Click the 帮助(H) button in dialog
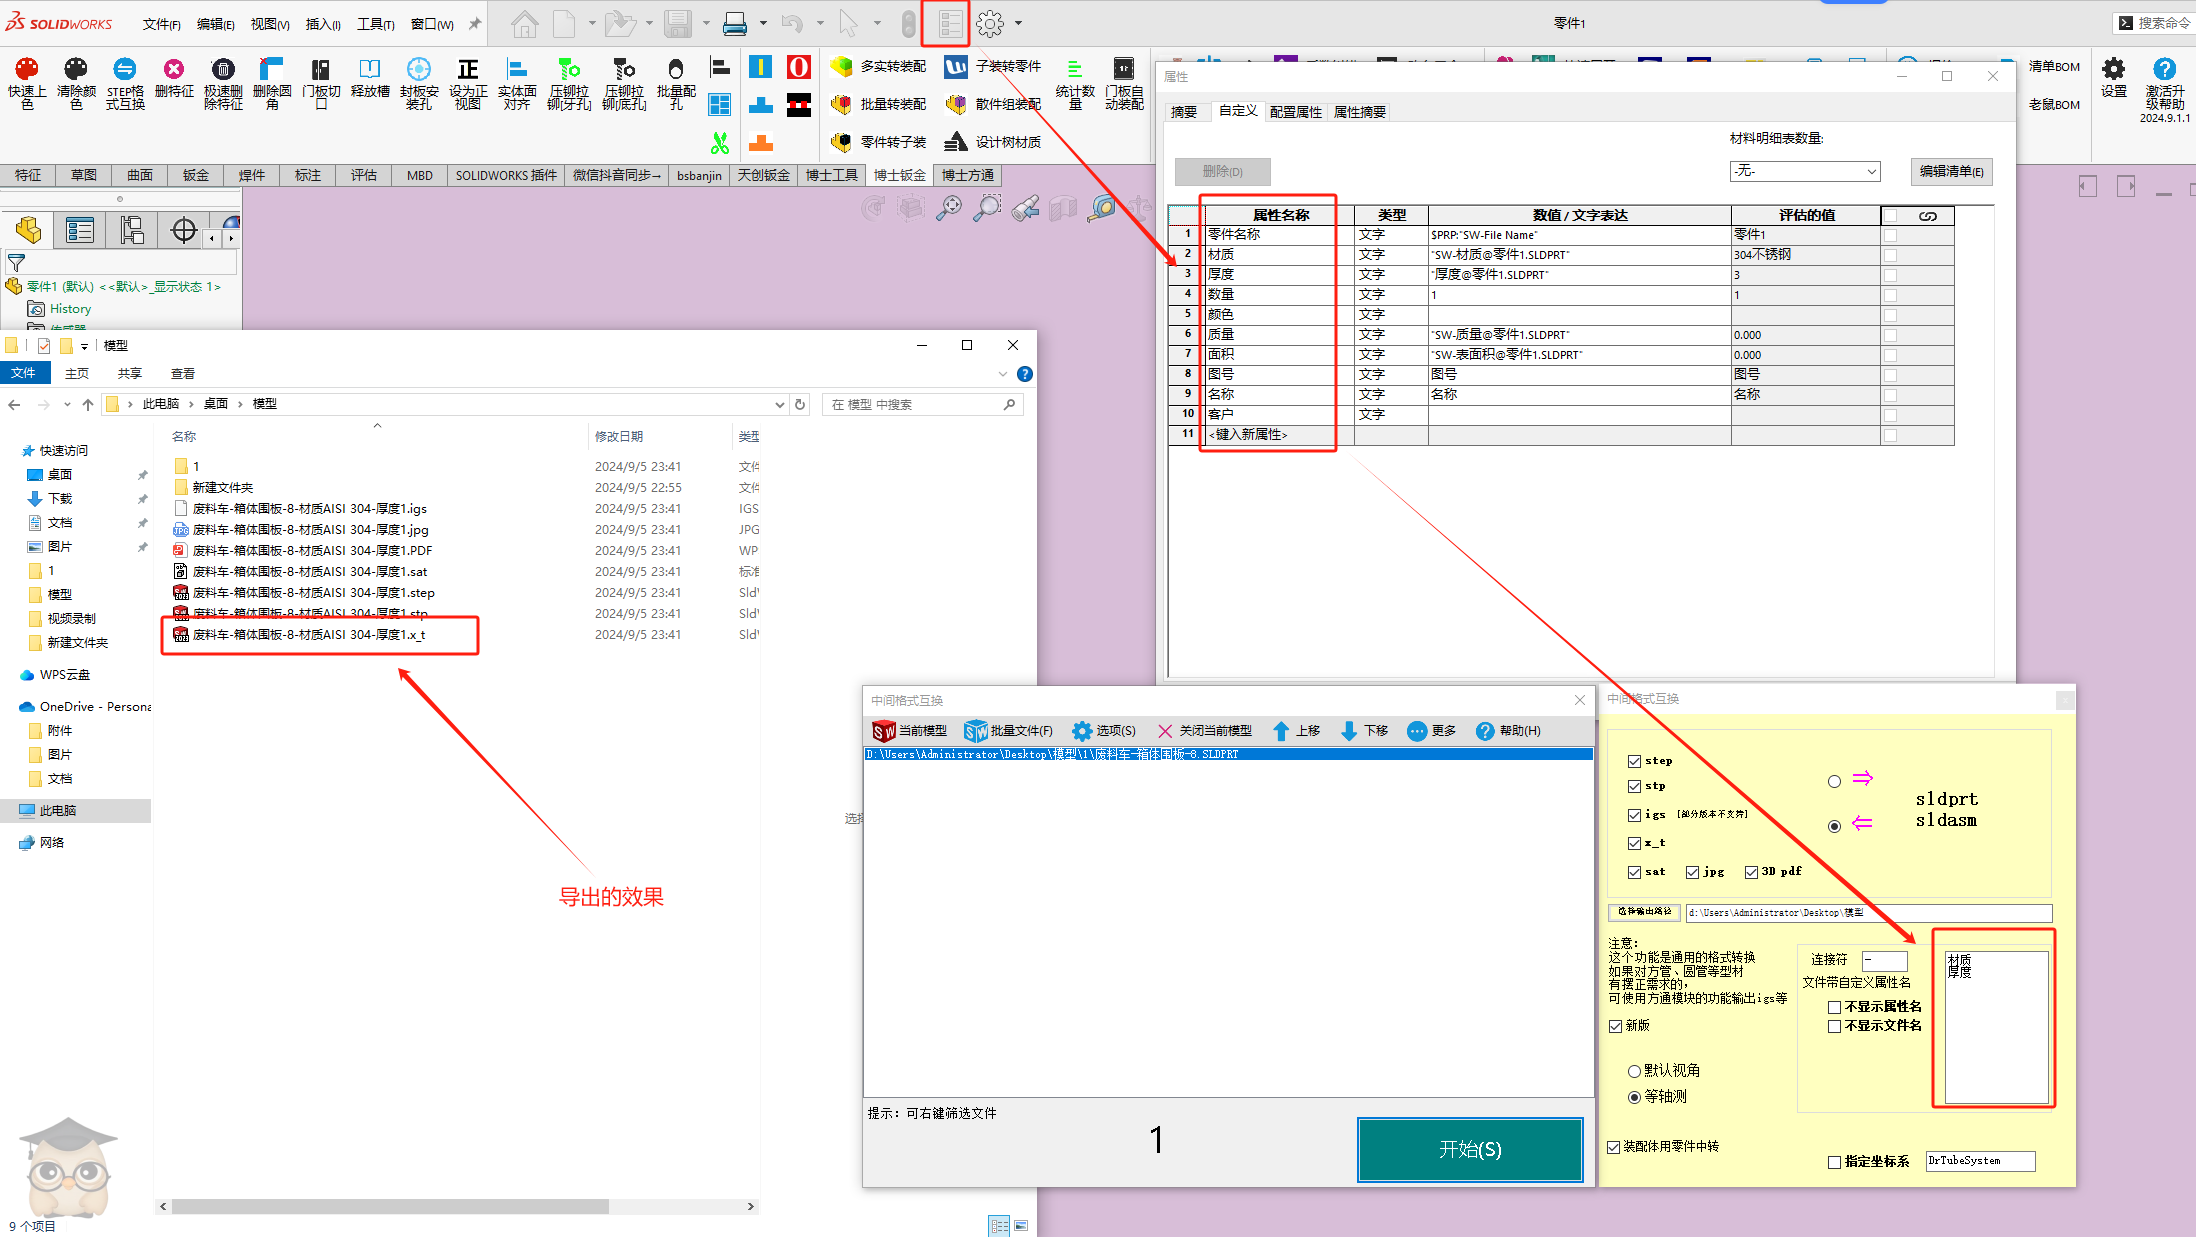Image resolution: width=2196 pixels, height=1237 pixels. click(1508, 731)
